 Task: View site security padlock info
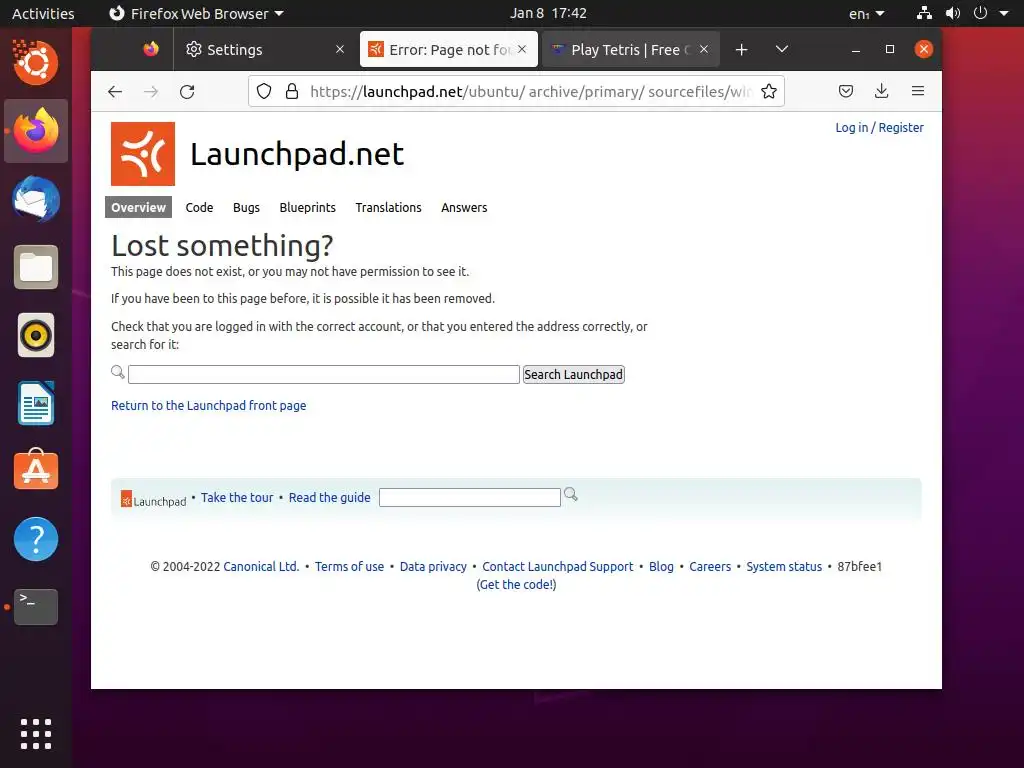(292, 91)
